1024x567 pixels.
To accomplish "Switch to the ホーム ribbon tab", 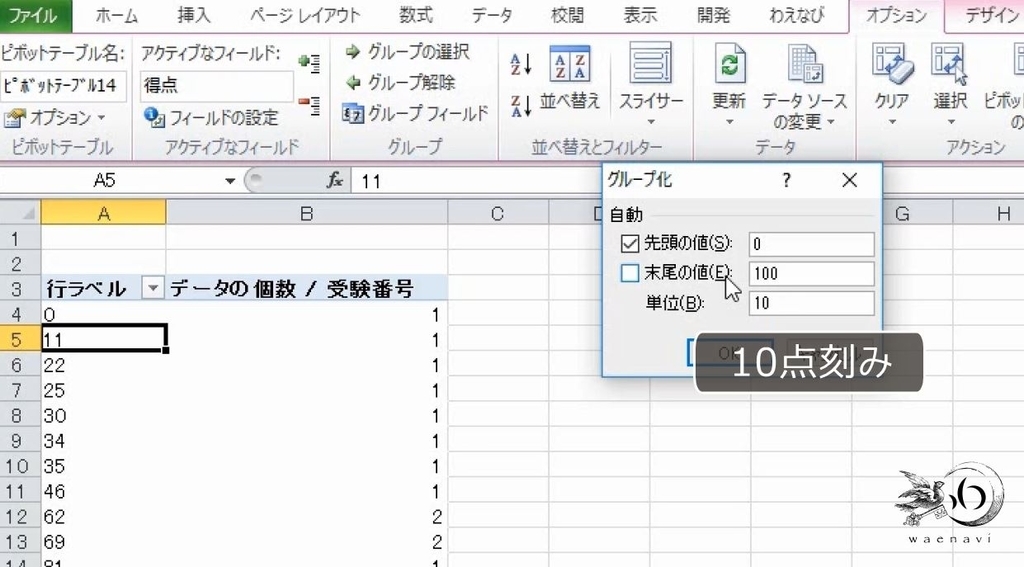I will tap(117, 16).
